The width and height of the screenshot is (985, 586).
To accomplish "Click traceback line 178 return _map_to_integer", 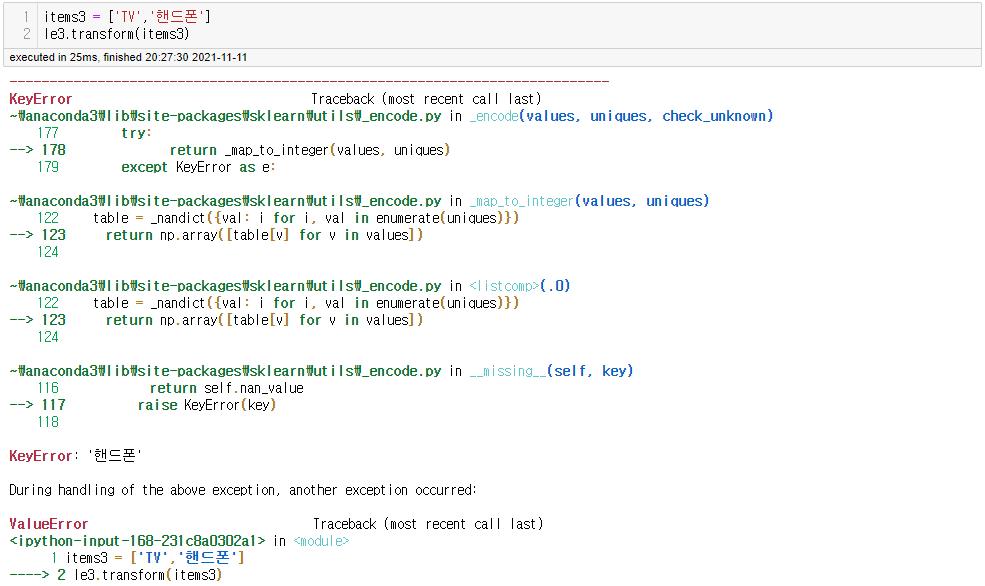I will [x=230, y=150].
